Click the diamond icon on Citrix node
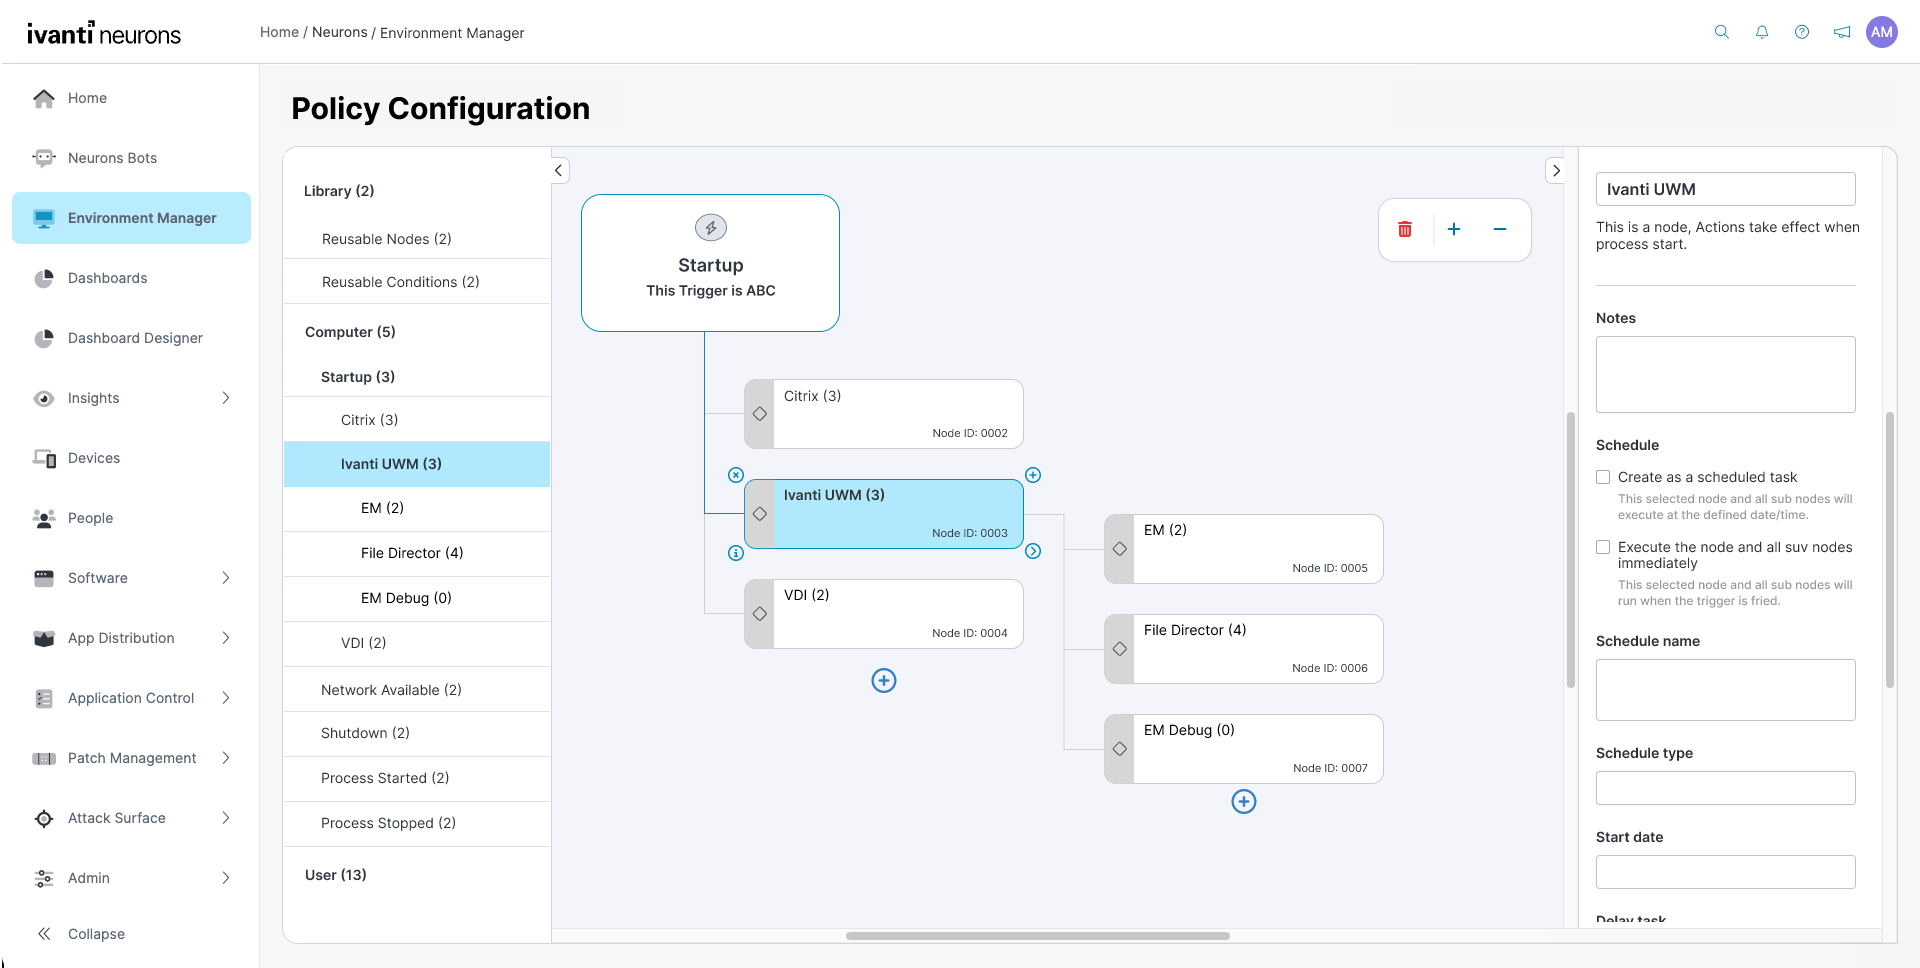Viewport: 1920px width, 968px height. tap(760, 414)
